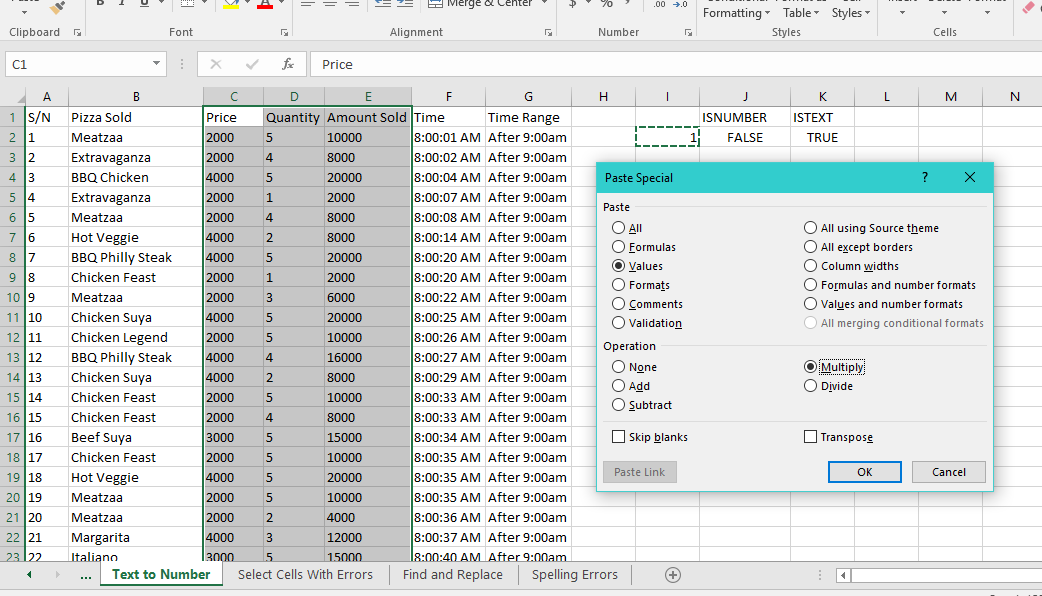The height and width of the screenshot is (596, 1042).
Task: Select the Center alignment icon
Action: pyautogui.click(x=329, y=6)
